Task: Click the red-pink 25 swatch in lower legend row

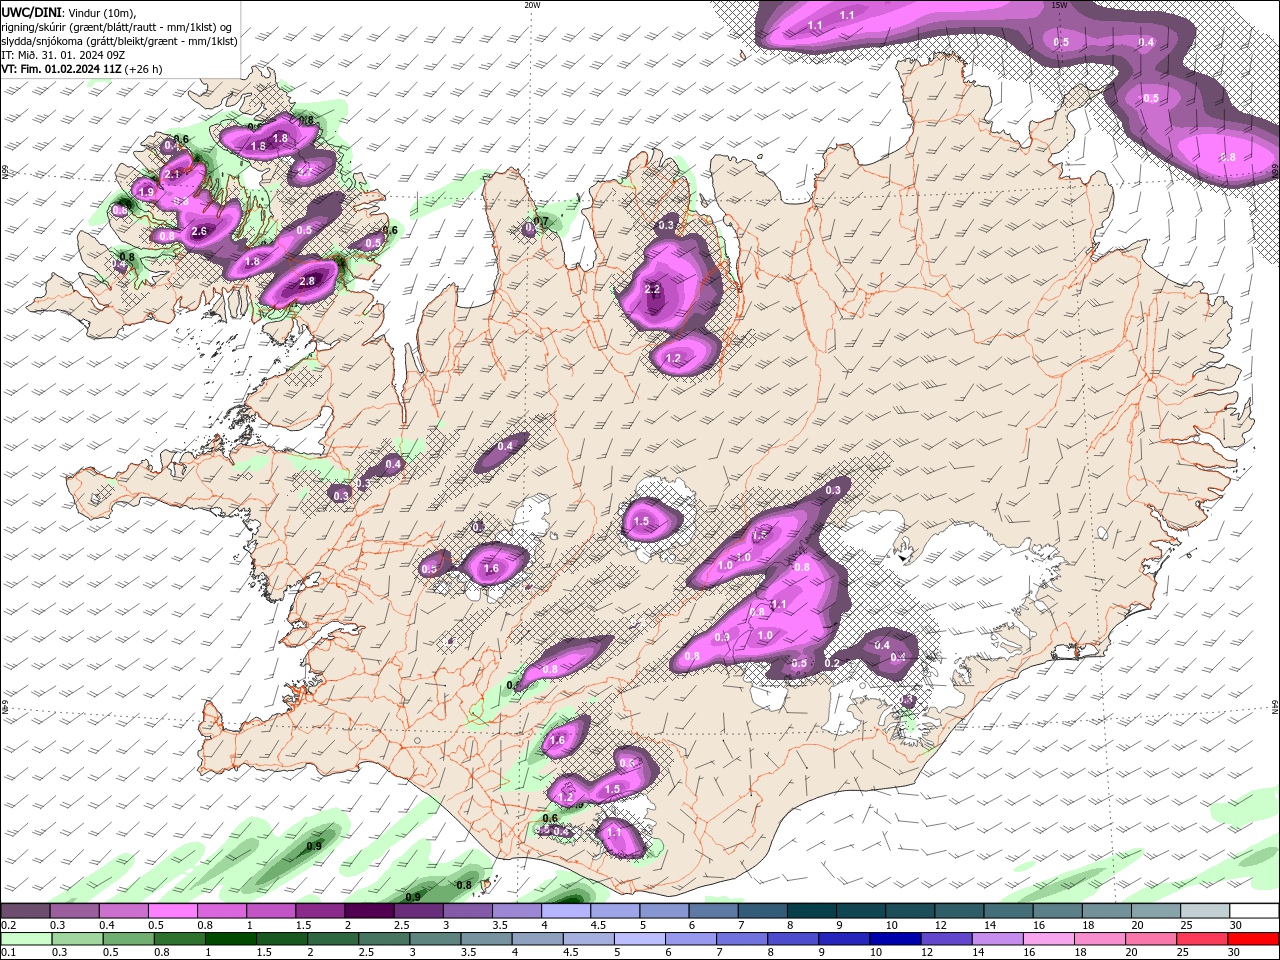Action: 1202,939
